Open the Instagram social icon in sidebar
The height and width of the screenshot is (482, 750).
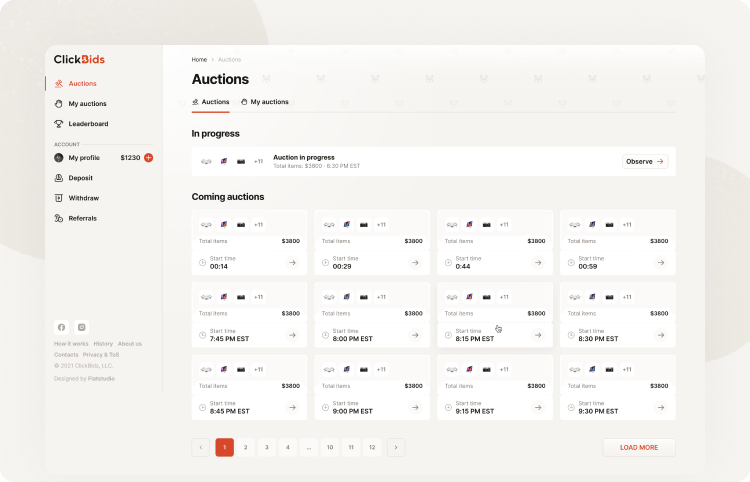(x=82, y=327)
